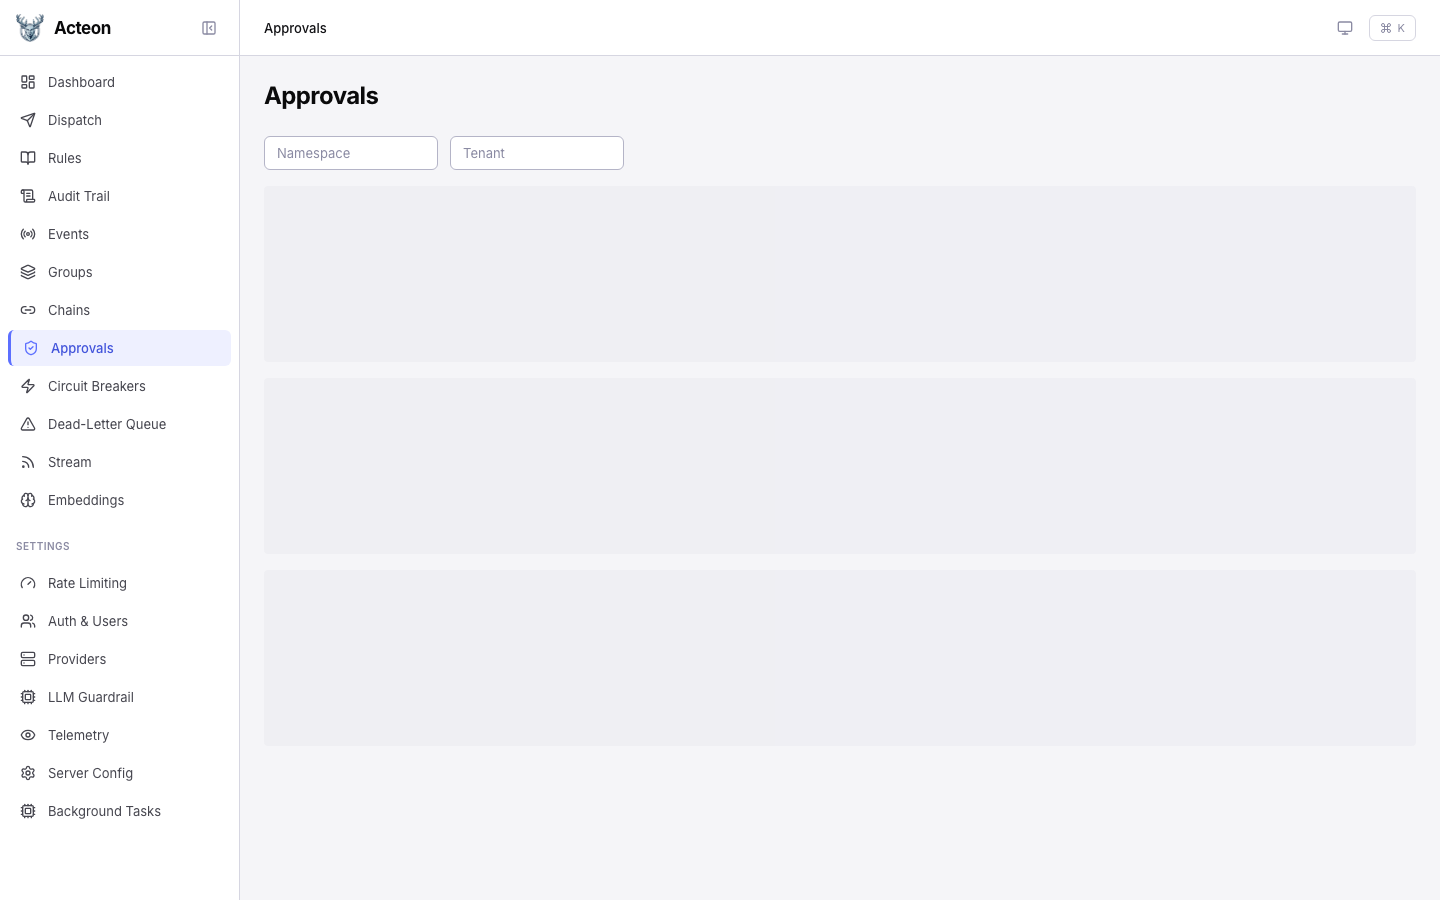Screen dimensions: 1440x900
Task: Click the Namespace filter field
Action: (x=351, y=153)
